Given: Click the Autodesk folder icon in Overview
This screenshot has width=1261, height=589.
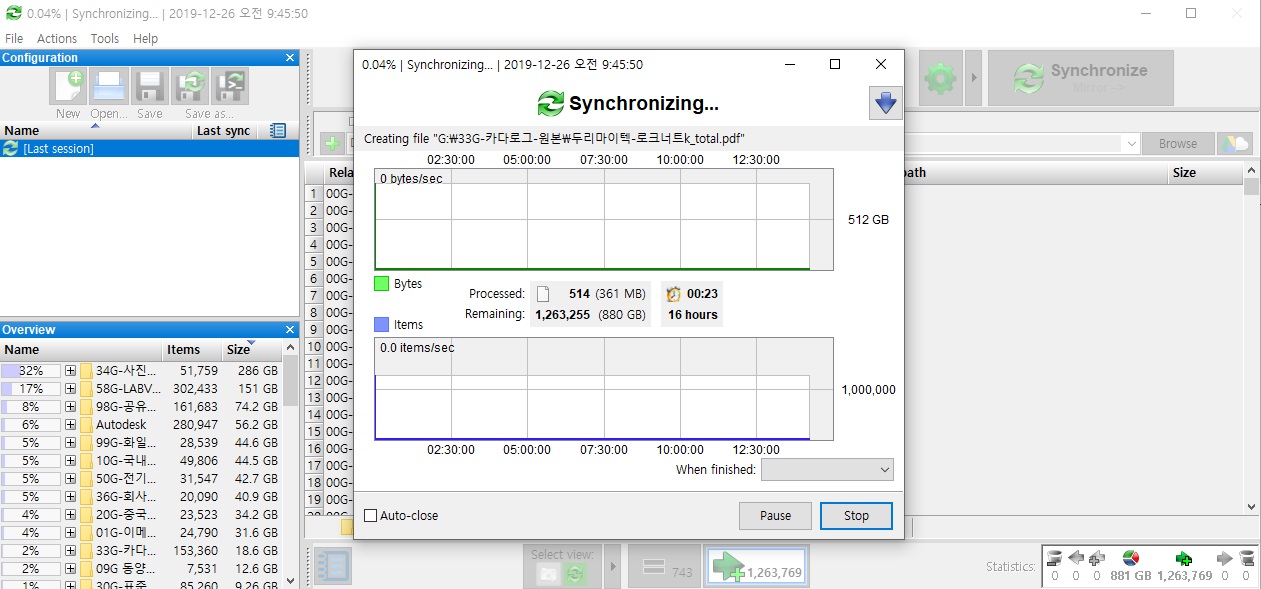Looking at the screenshot, I should pyautogui.click(x=86, y=425).
